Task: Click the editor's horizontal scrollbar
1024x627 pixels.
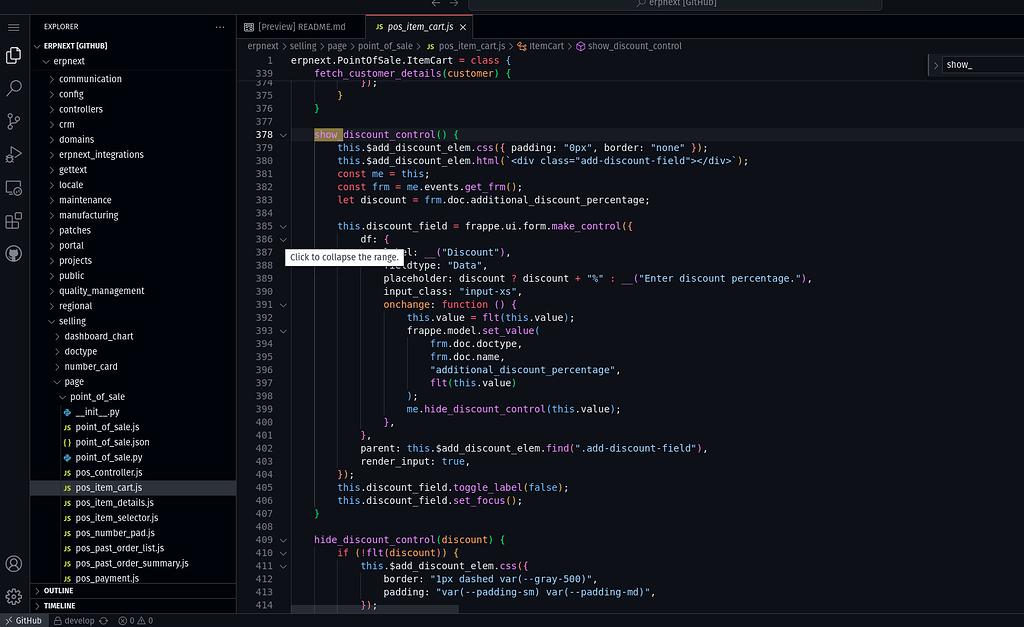Action: tap(375, 608)
